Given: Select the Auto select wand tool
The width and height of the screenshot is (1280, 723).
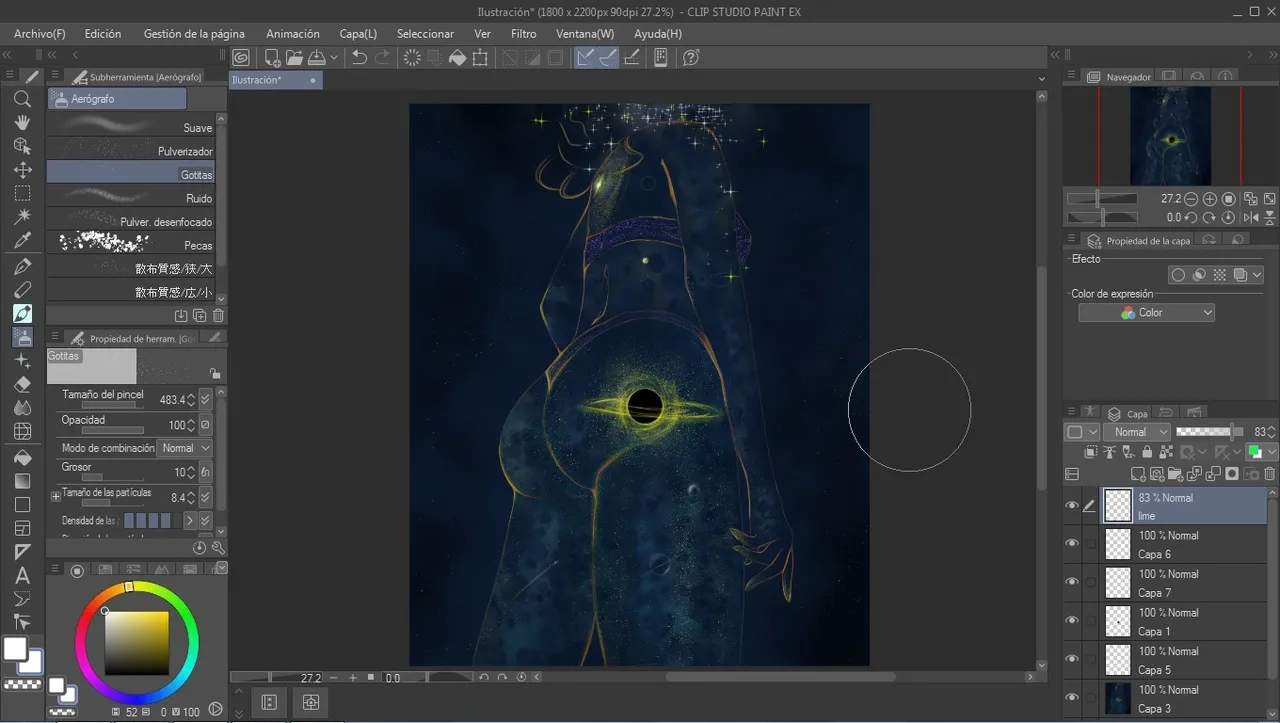Looking at the screenshot, I should (x=22, y=217).
